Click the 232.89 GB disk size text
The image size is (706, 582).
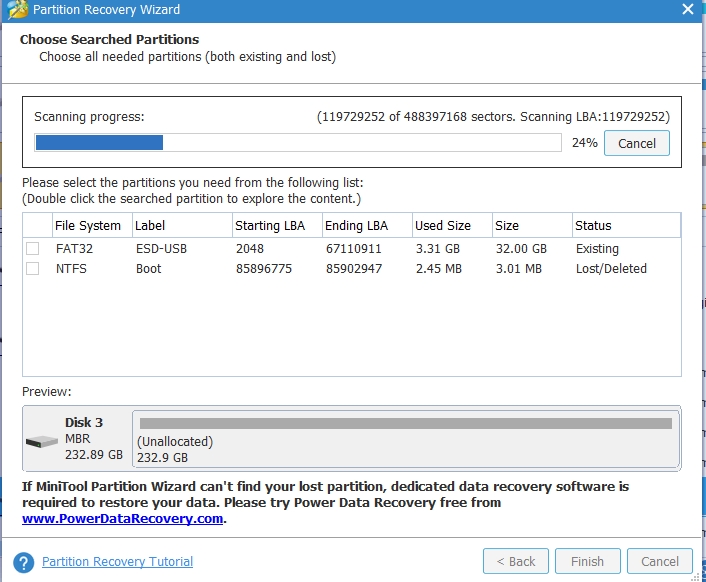pos(94,455)
